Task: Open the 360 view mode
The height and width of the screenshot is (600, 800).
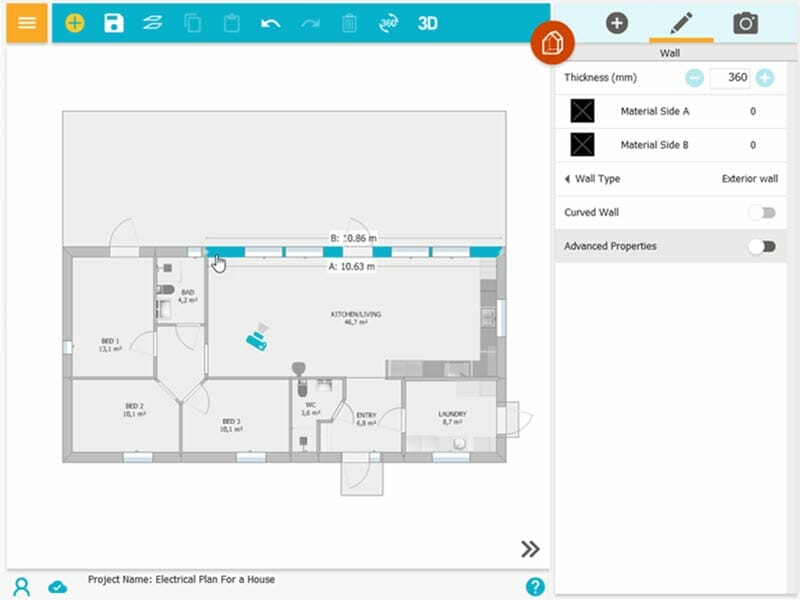Action: tap(390, 22)
